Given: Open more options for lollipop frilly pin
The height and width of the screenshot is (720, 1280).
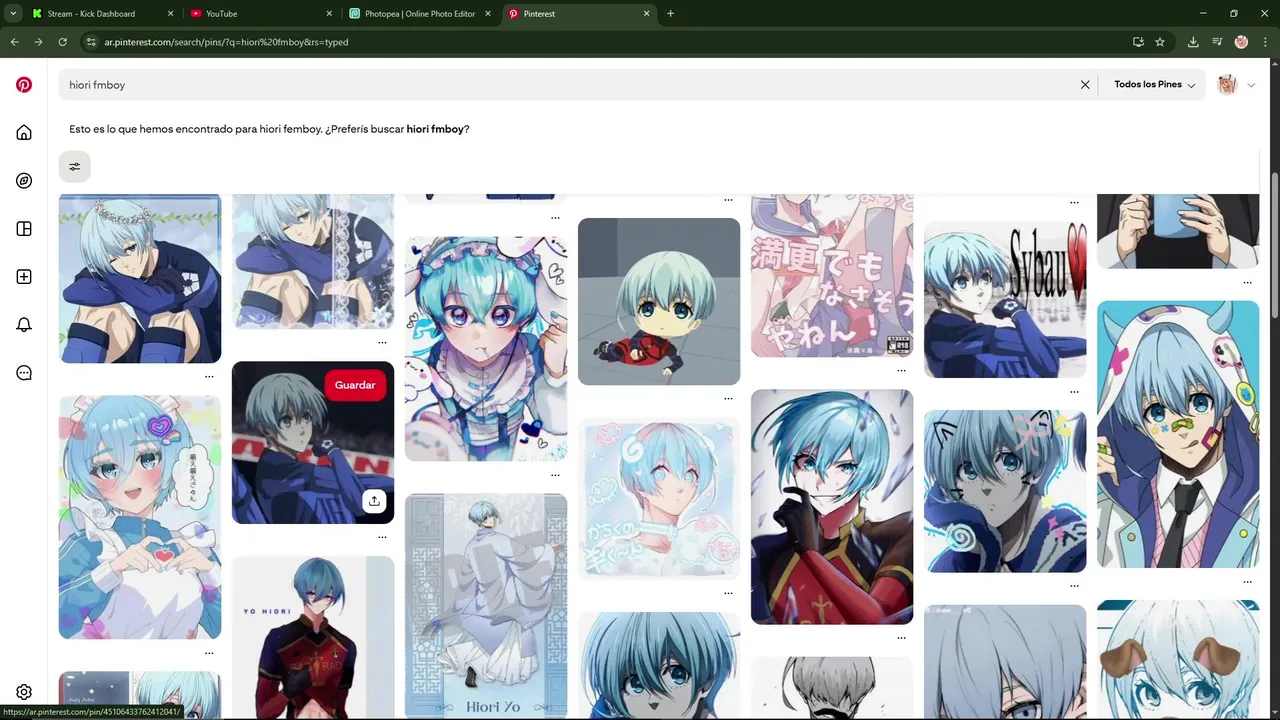Looking at the screenshot, I should click(x=555, y=474).
